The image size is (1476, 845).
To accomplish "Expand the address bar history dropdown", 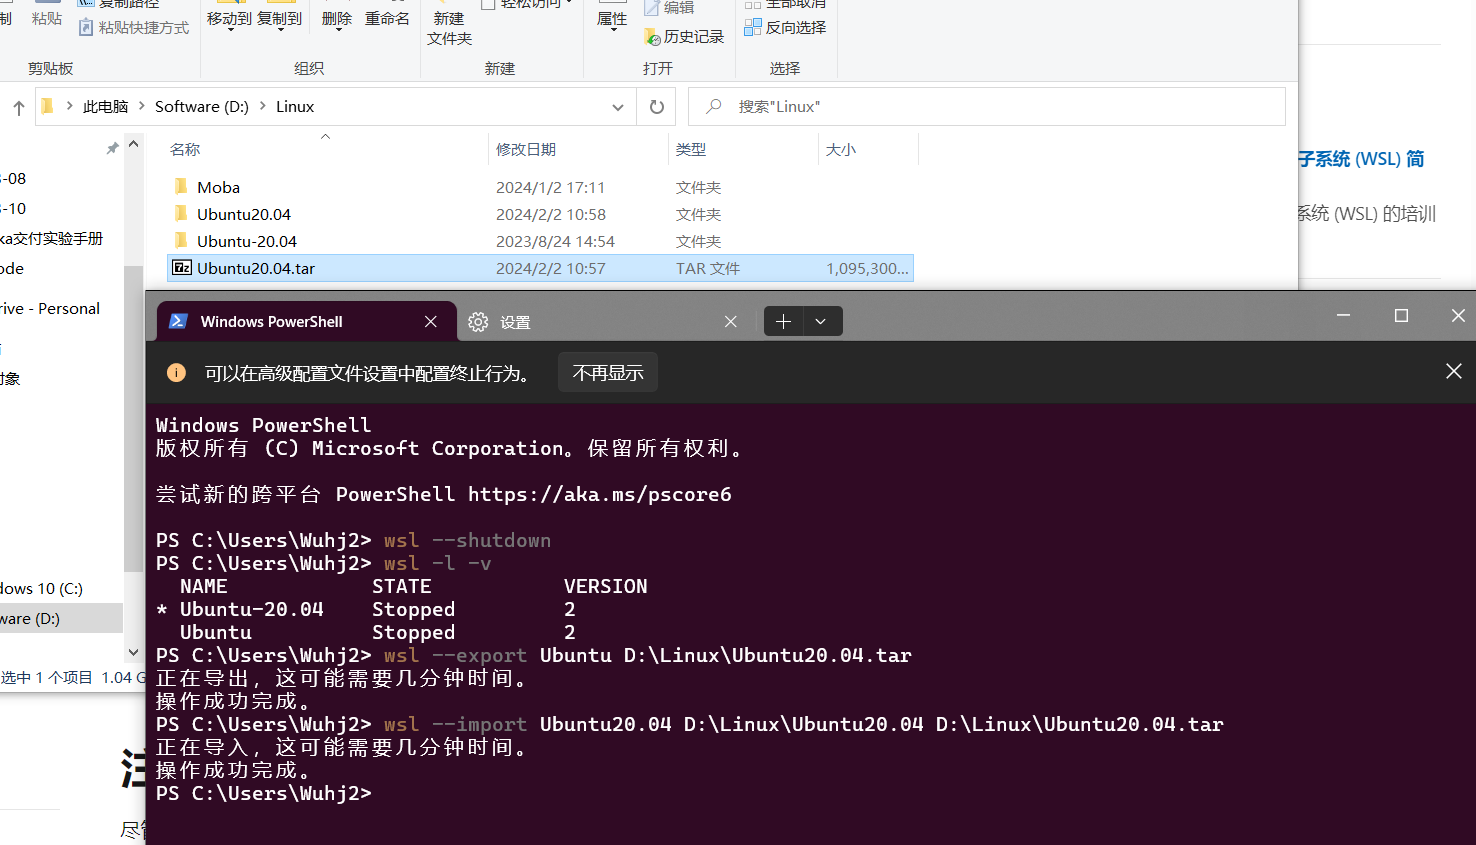I will pos(618,107).
